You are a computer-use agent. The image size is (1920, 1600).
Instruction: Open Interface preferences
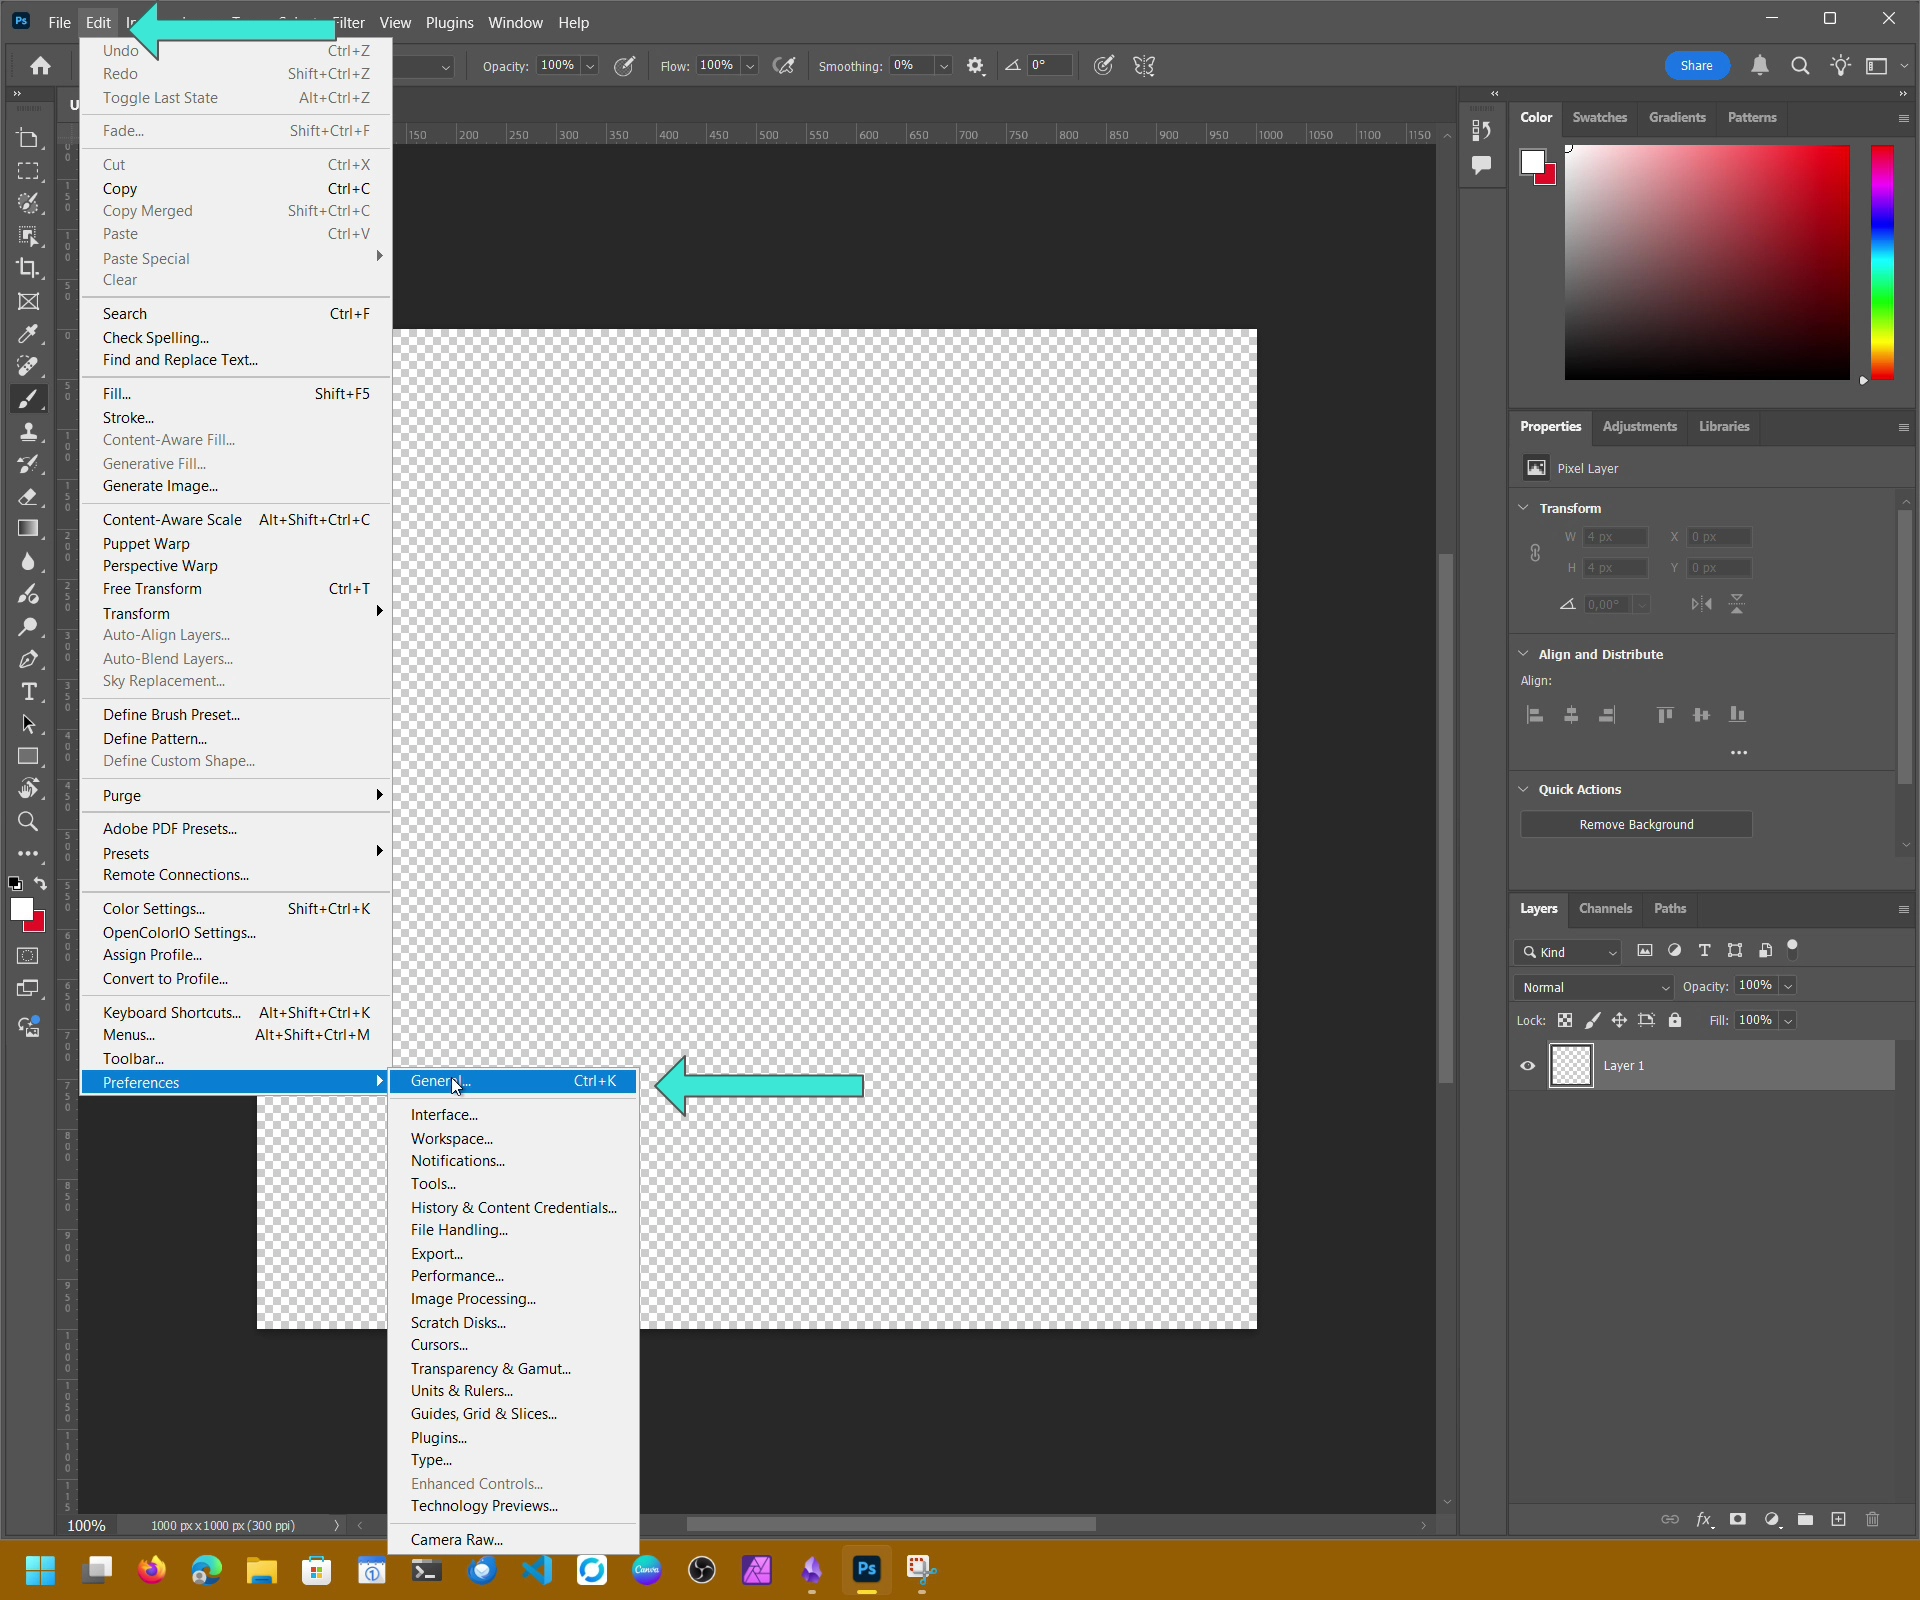pos(513,1115)
